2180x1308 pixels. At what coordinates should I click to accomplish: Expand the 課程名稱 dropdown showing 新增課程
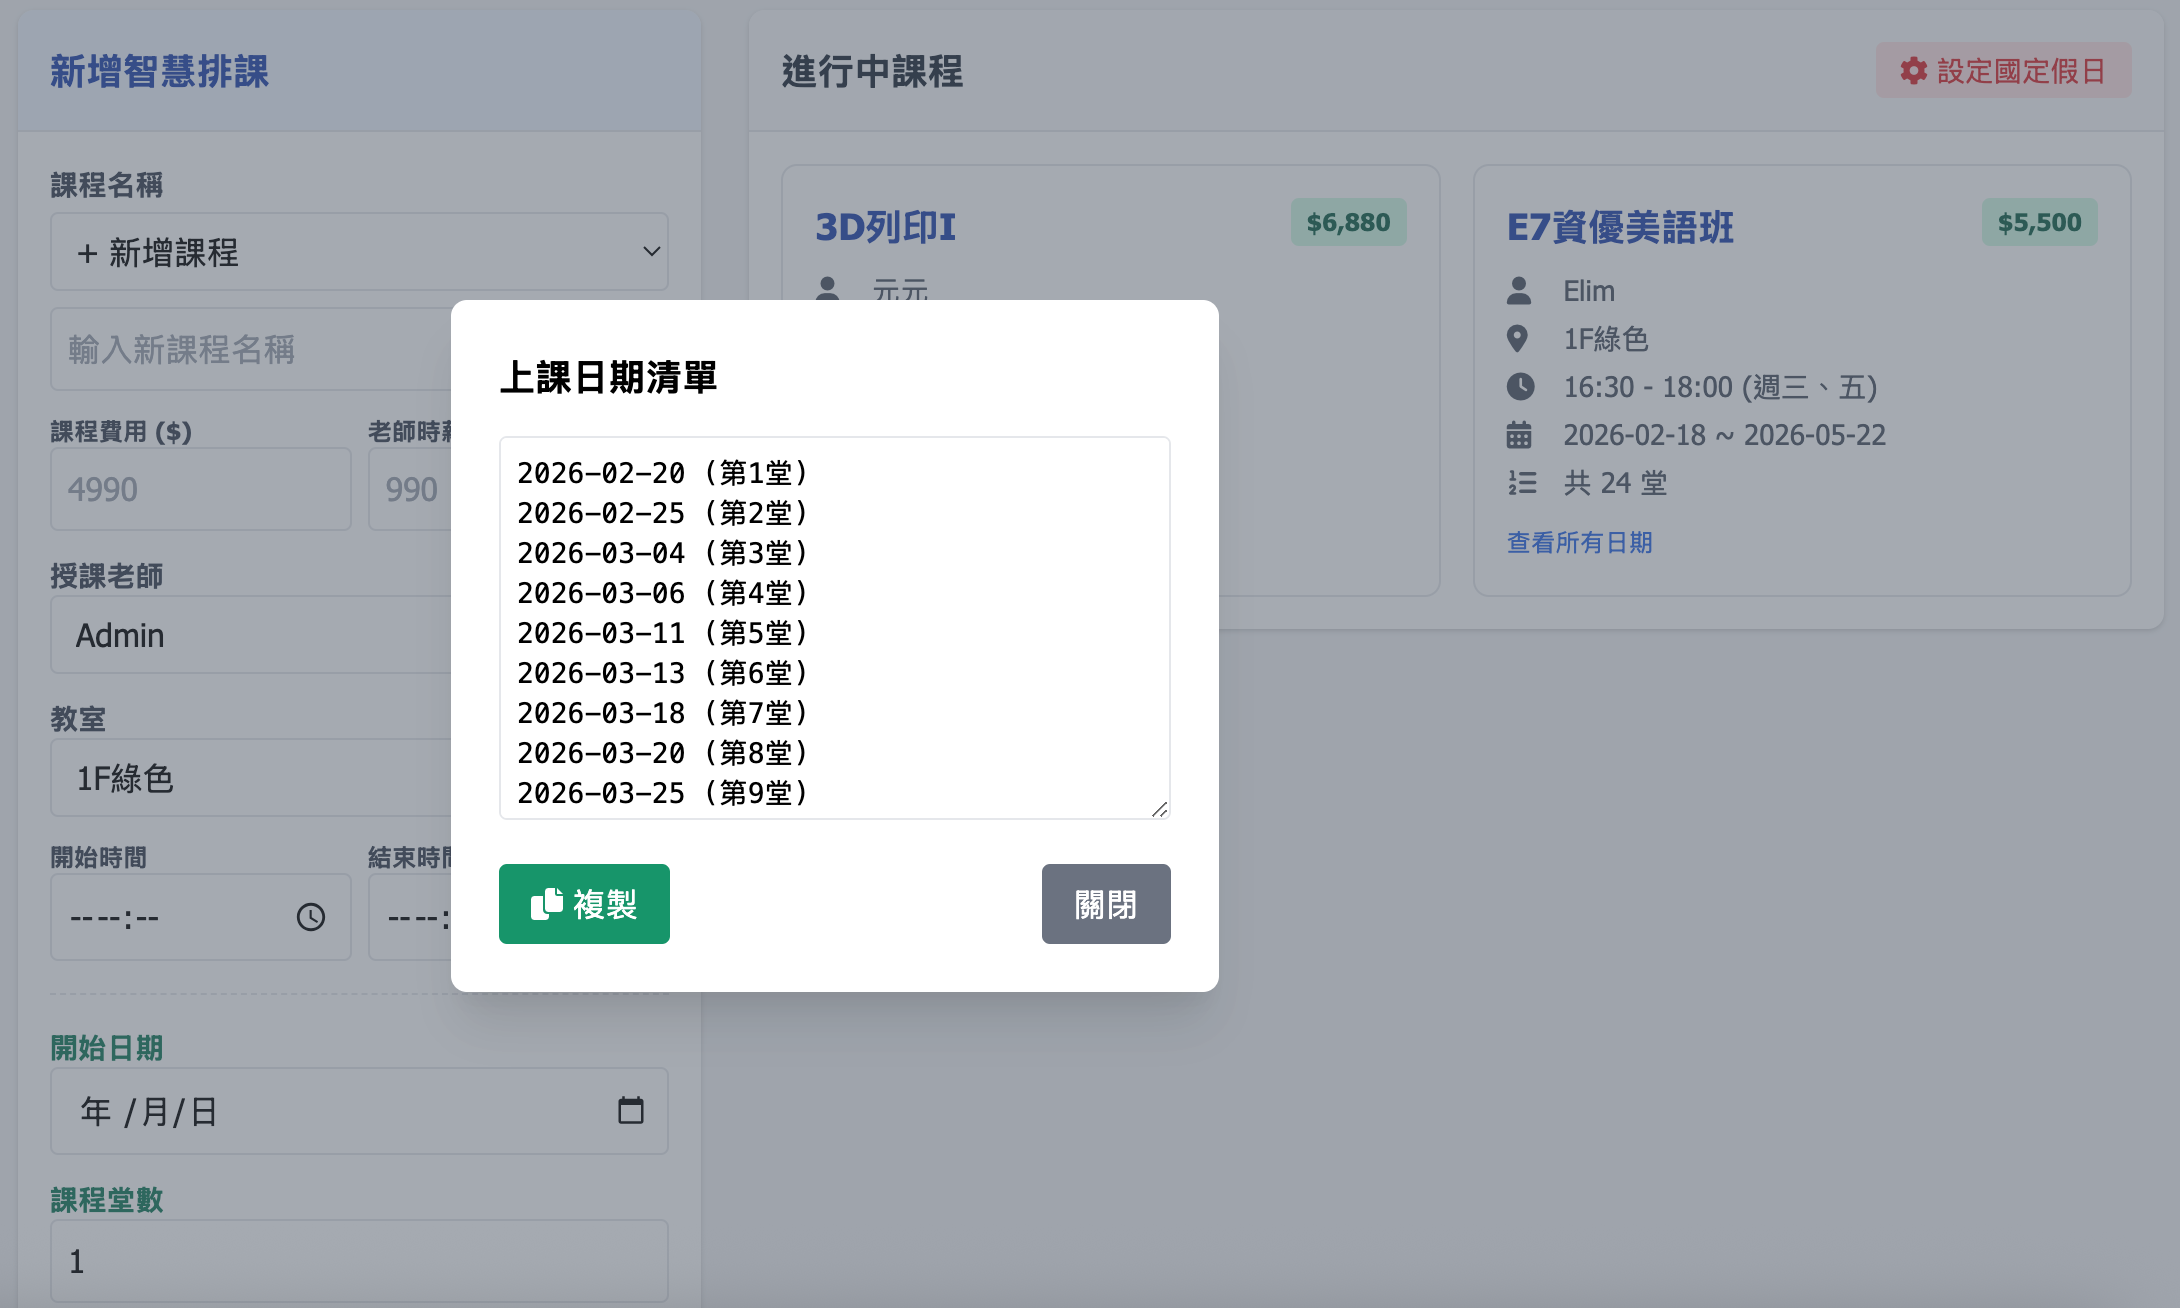pyautogui.click(x=359, y=252)
